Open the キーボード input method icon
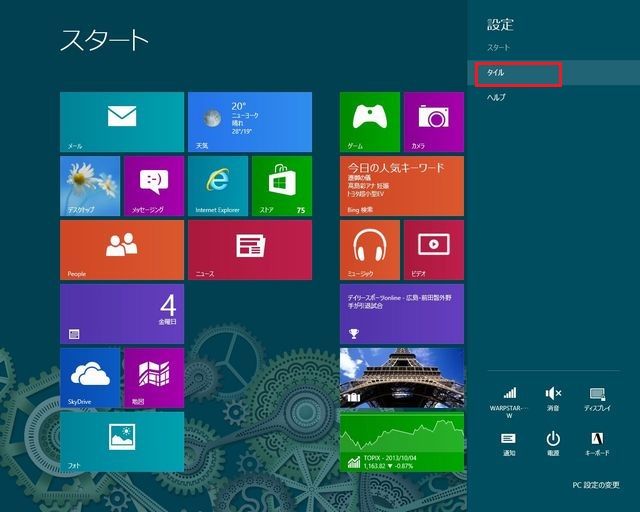 (597, 444)
